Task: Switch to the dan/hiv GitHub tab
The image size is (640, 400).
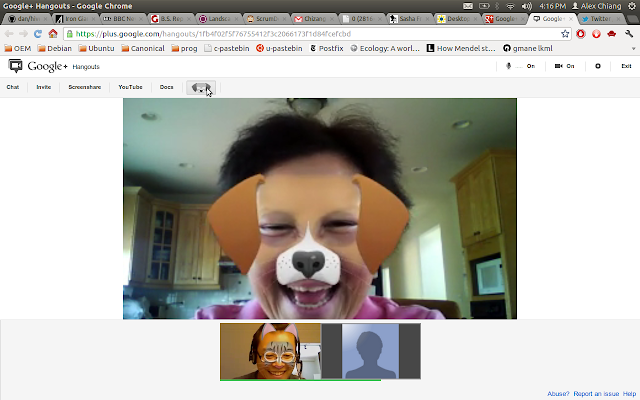Action: click(28, 19)
